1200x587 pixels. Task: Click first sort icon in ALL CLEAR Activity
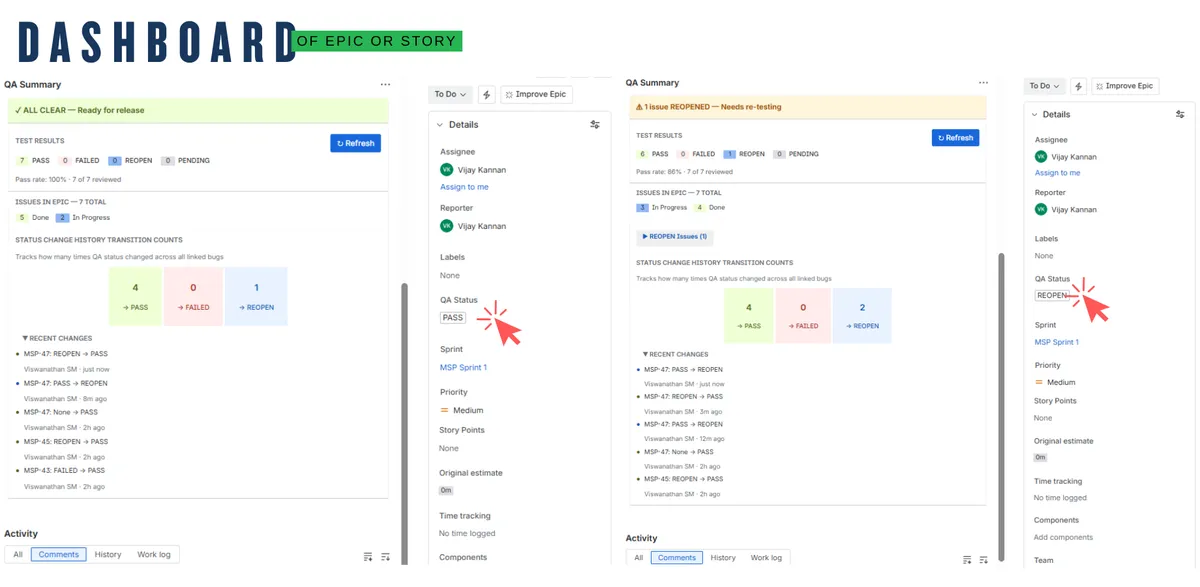pos(368,556)
